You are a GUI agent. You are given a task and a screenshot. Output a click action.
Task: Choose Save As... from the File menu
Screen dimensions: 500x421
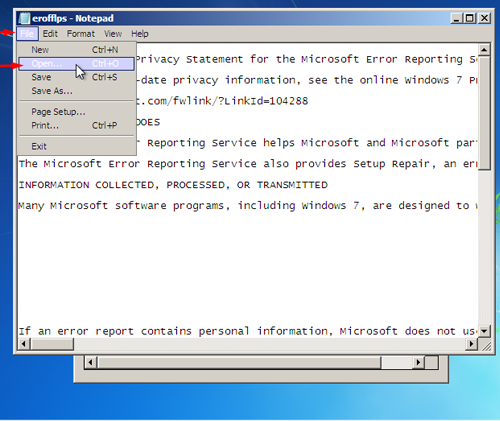coord(77,91)
